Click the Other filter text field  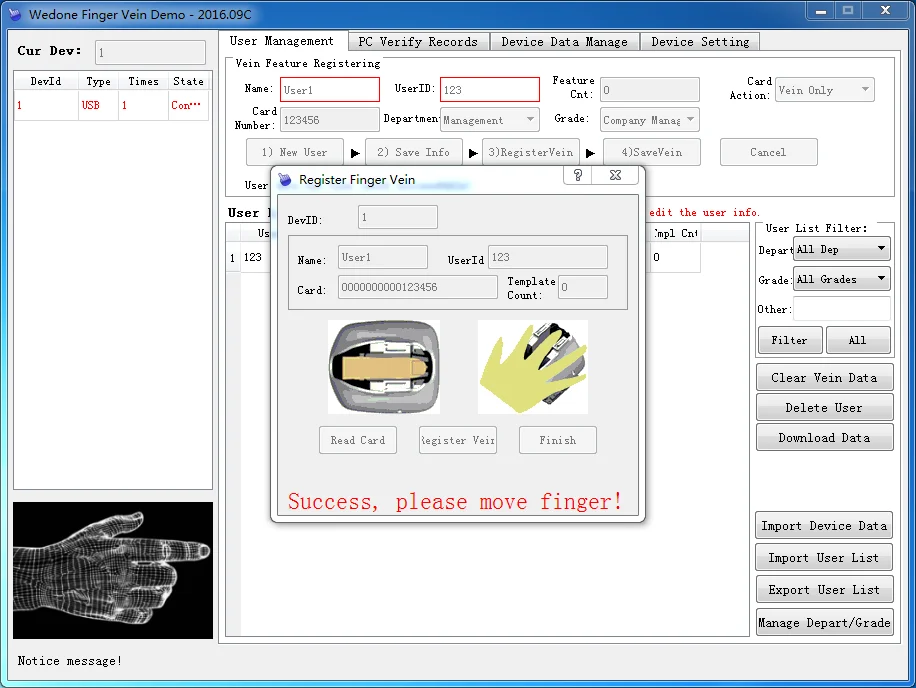coord(841,309)
